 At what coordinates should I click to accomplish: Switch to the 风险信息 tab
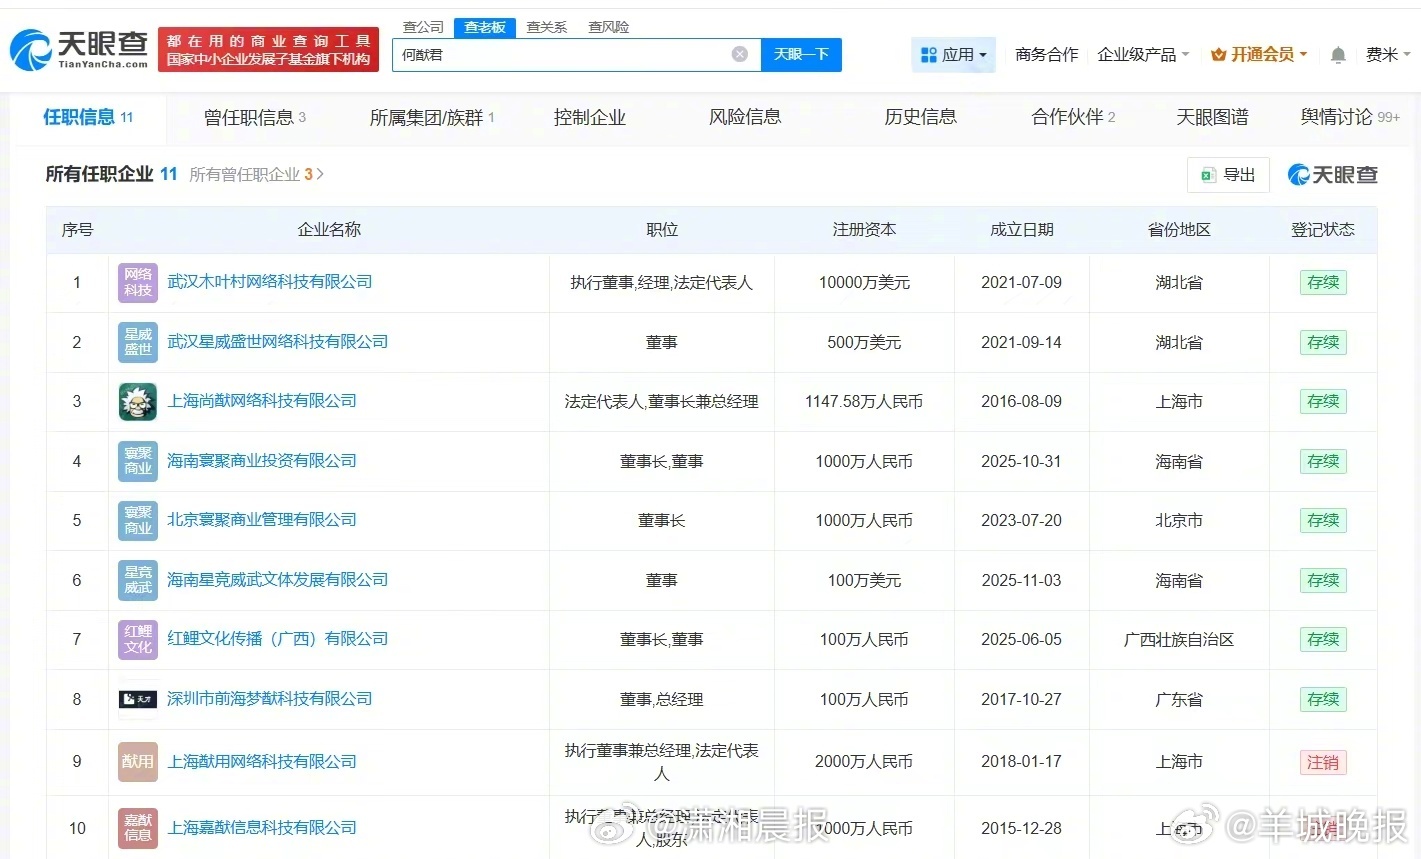click(745, 117)
